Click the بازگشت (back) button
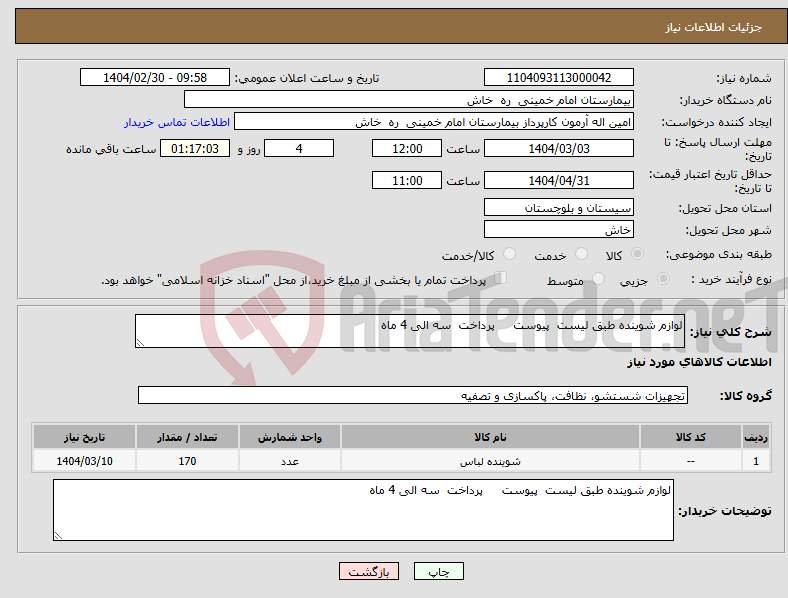788x598 pixels. (369, 571)
